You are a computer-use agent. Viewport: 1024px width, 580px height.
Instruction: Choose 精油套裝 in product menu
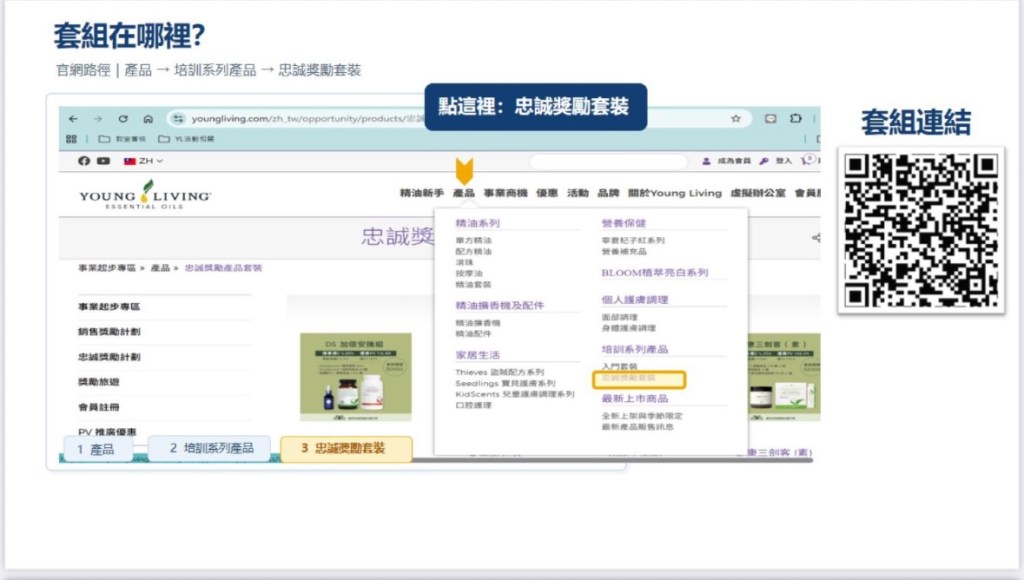click(473, 284)
